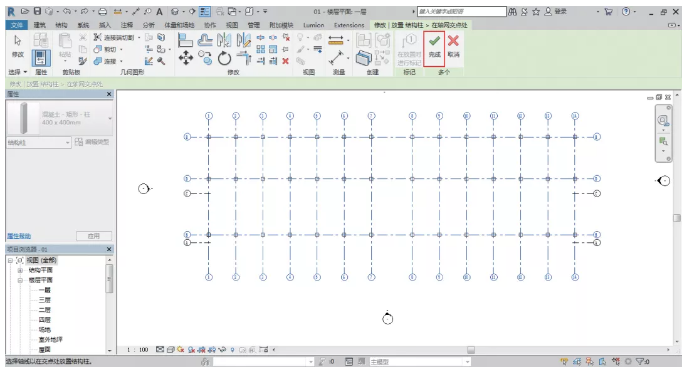Select the 室外地坪 view tree item
The image size is (690, 370).
[51, 340]
